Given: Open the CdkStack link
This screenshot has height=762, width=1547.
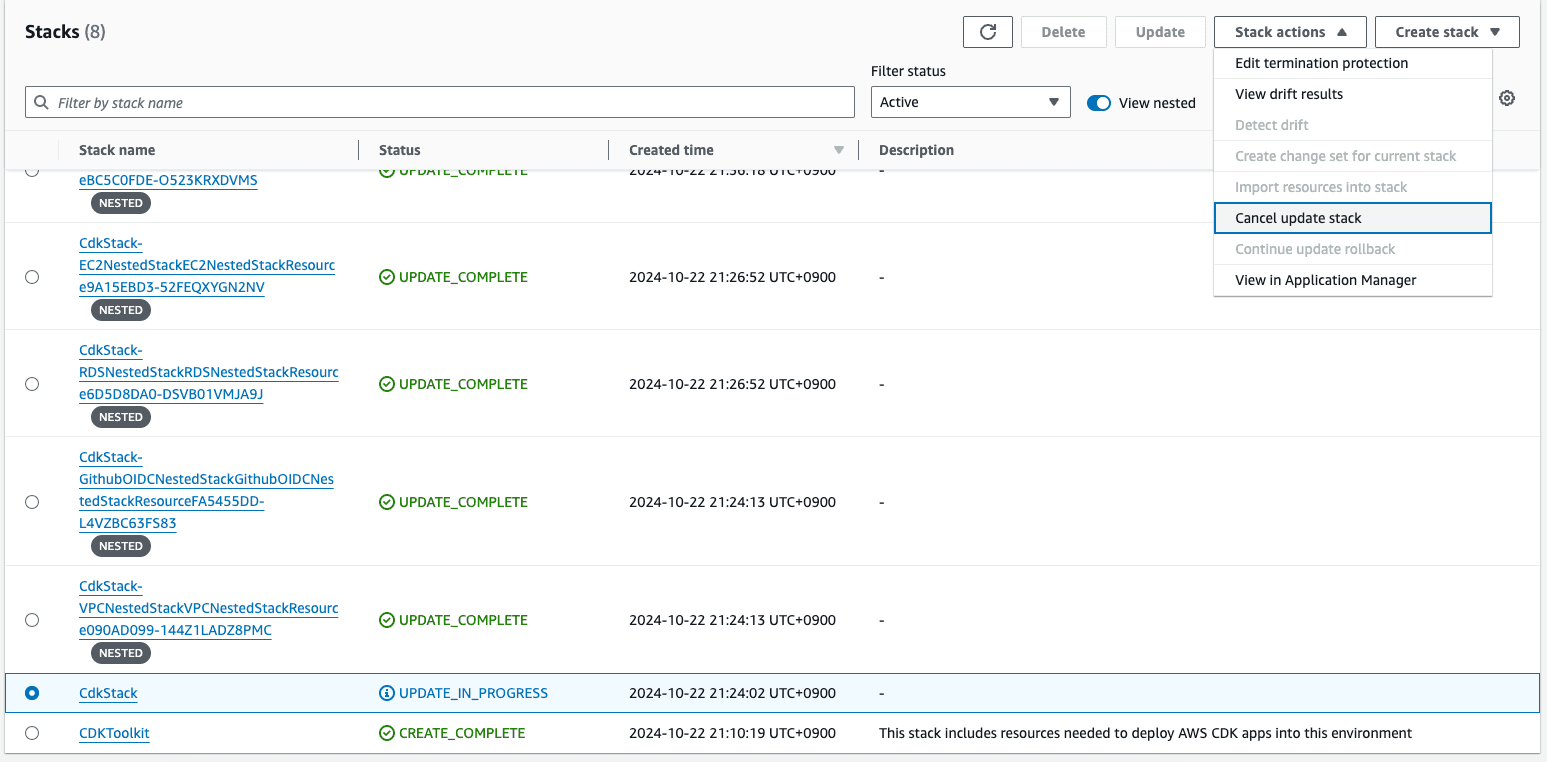Looking at the screenshot, I should 108,693.
